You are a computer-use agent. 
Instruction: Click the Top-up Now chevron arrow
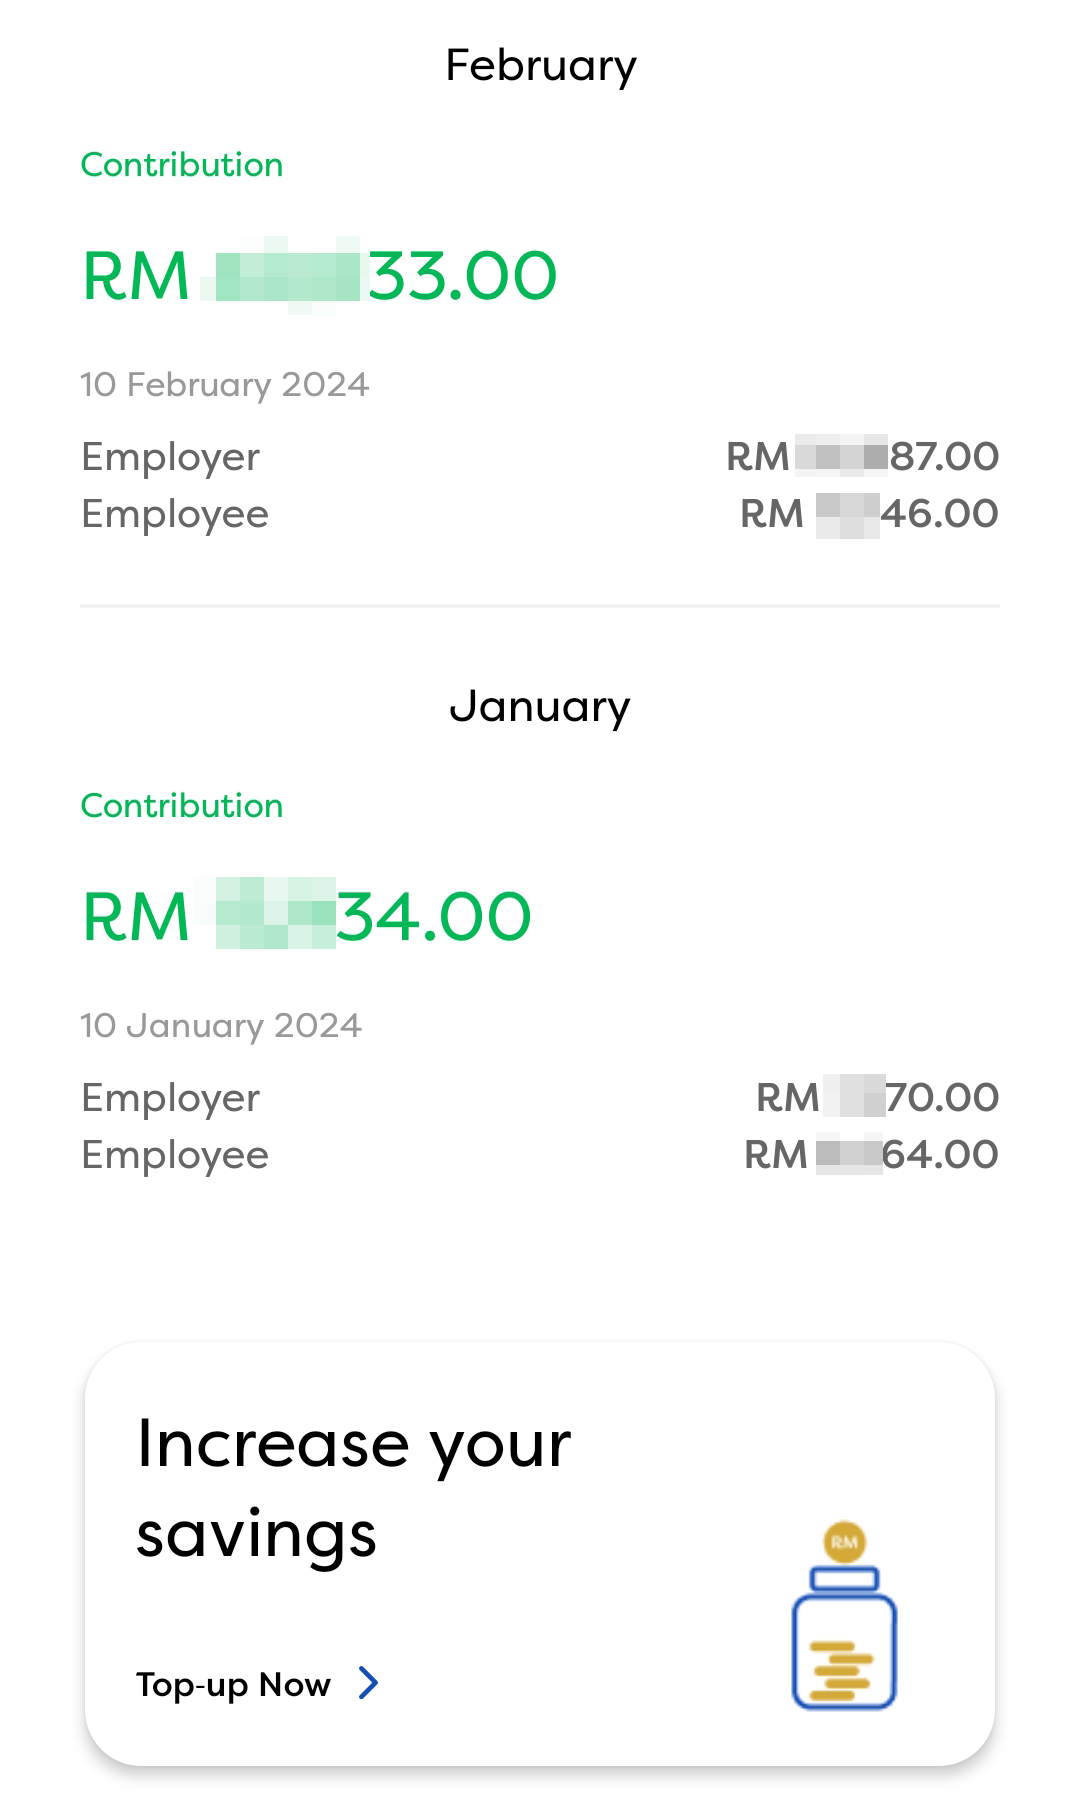(x=369, y=1683)
